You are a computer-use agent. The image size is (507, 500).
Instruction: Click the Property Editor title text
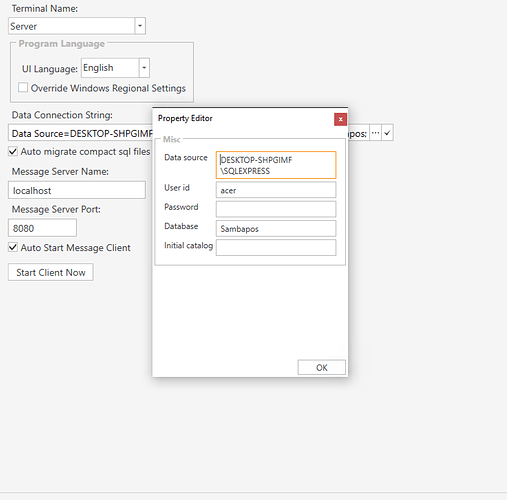tap(185, 118)
